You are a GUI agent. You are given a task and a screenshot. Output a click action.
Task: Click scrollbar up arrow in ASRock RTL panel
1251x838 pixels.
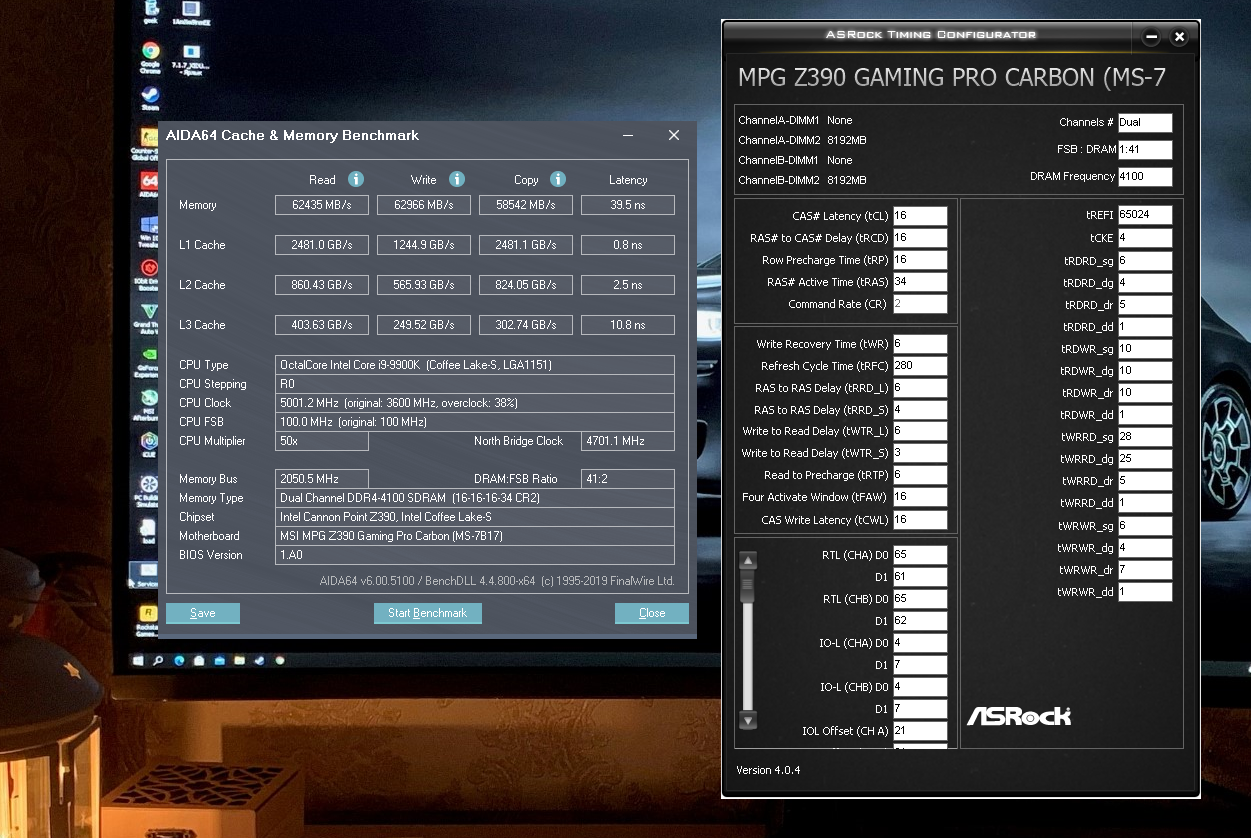(x=748, y=560)
